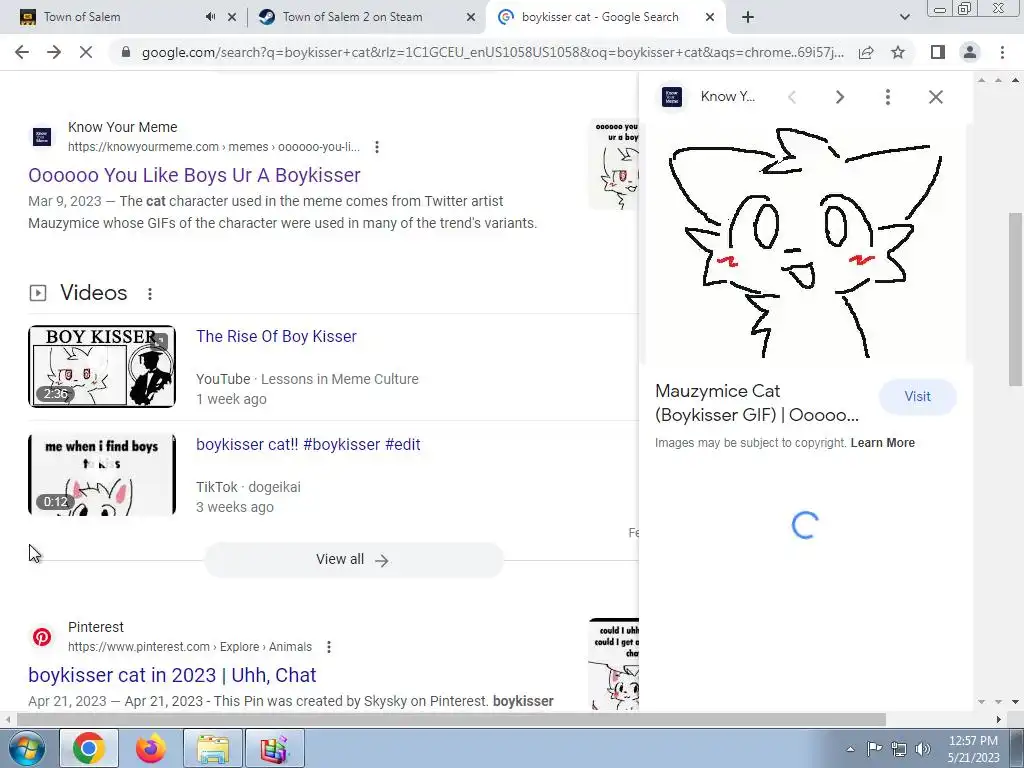Open the Windows Start menu
Image resolution: width=1024 pixels, height=768 pixels.
pyautogui.click(x=25, y=748)
